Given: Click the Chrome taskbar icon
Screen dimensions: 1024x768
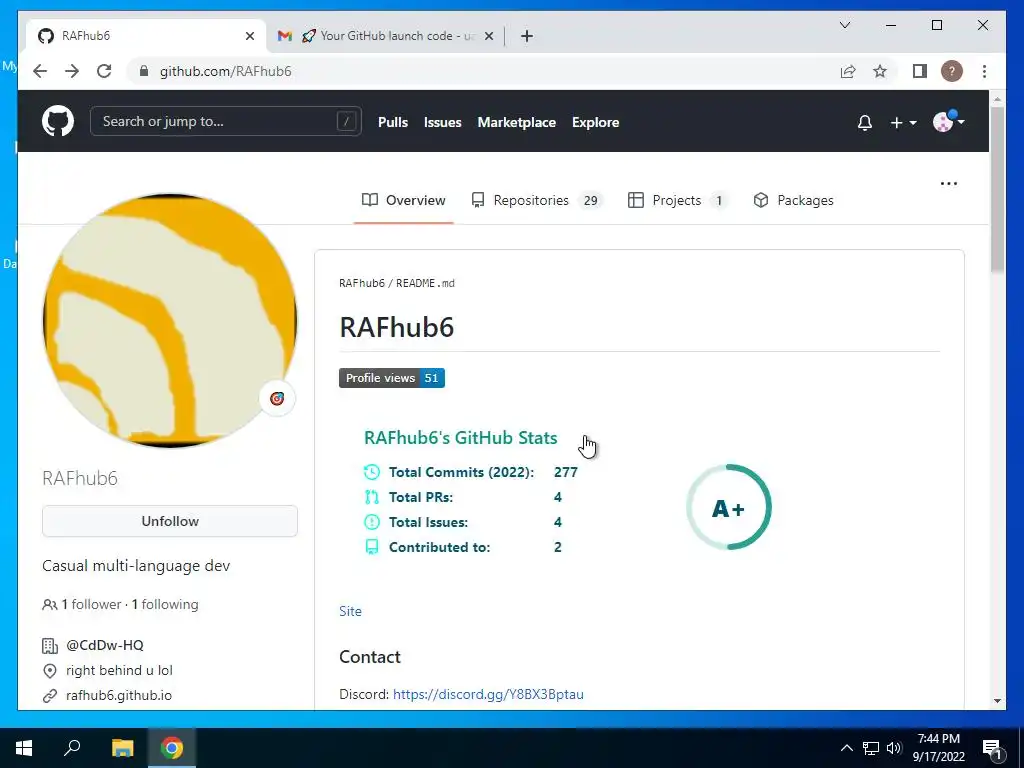Looking at the screenshot, I should coord(172,748).
